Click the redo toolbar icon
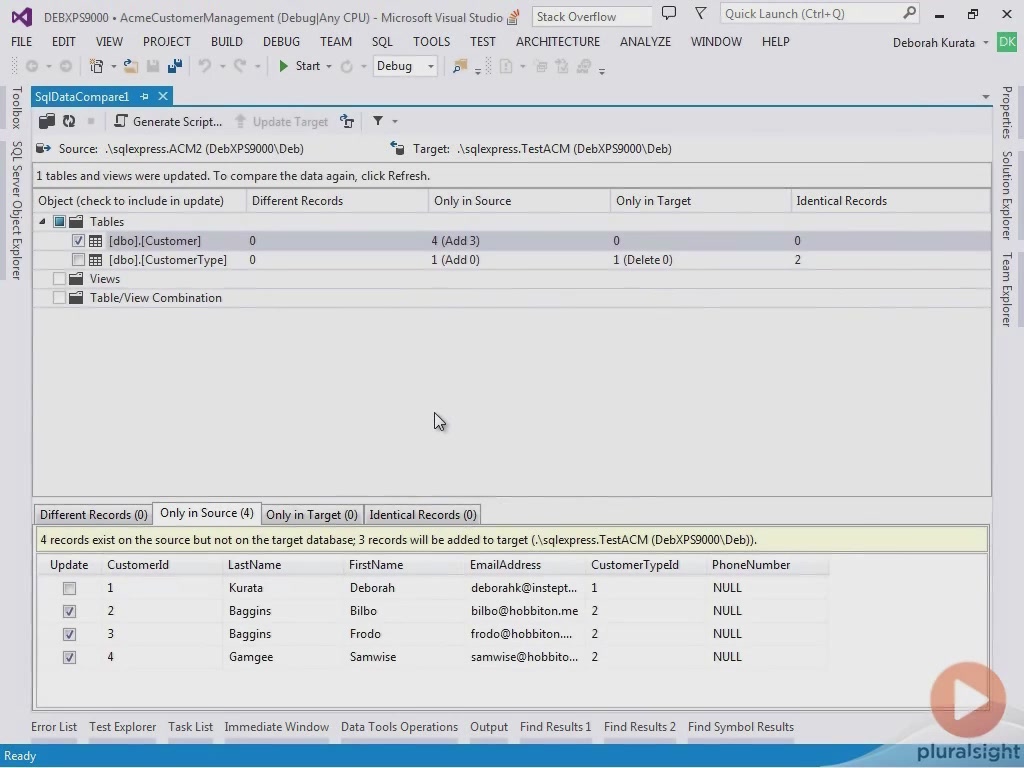 [x=240, y=66]
